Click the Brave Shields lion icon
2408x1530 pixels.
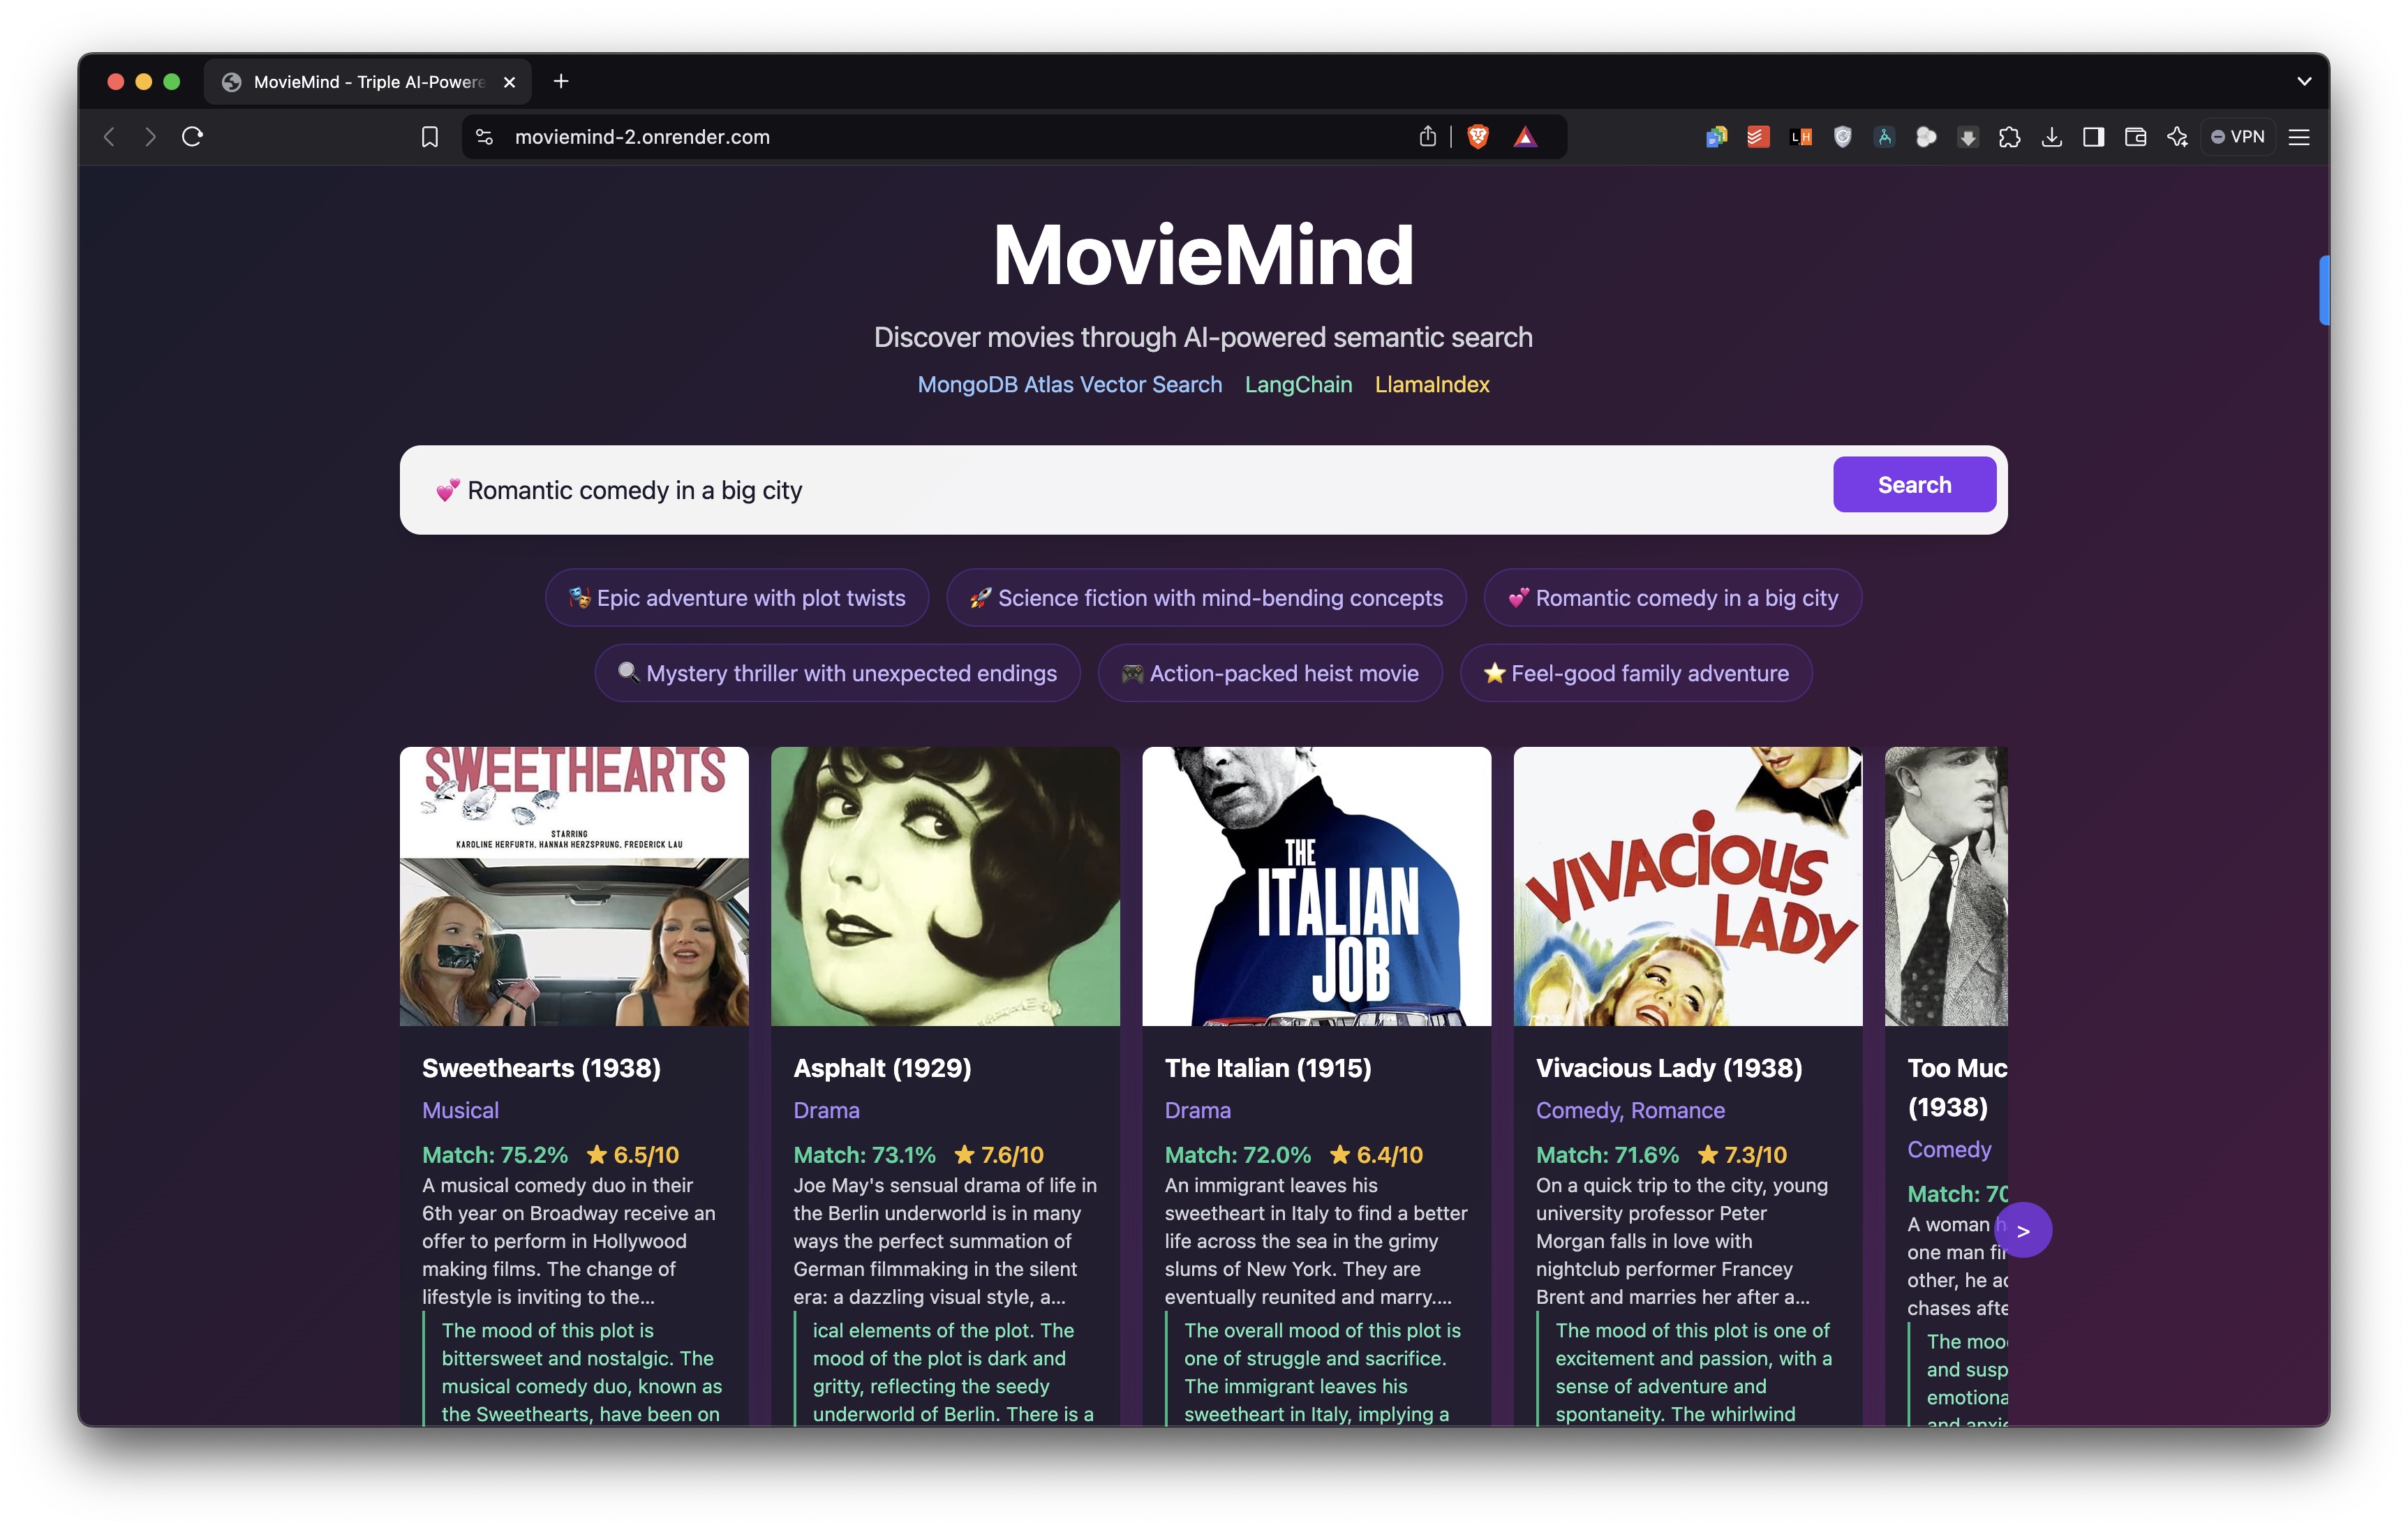(x=1477, y=137)
